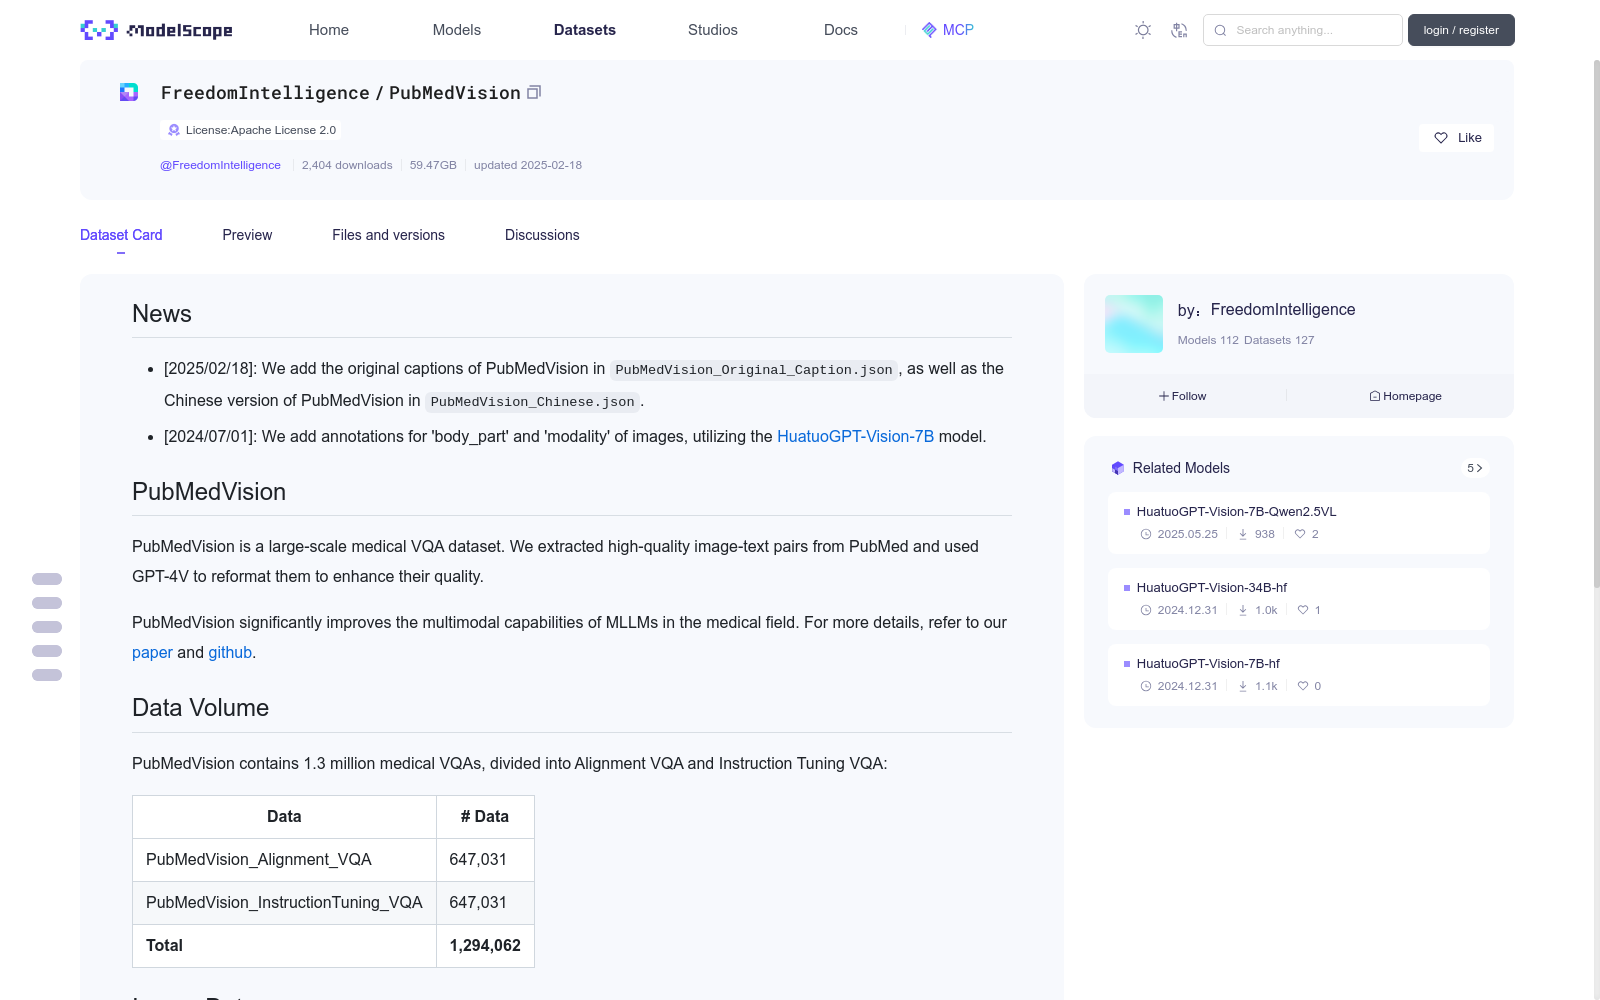This screenshot has height=1000, width=1600.
Task: Click the PubMedVision_InstructionTuning_VQA table cell
Action: pyautogui.click(x=284, y=903)
